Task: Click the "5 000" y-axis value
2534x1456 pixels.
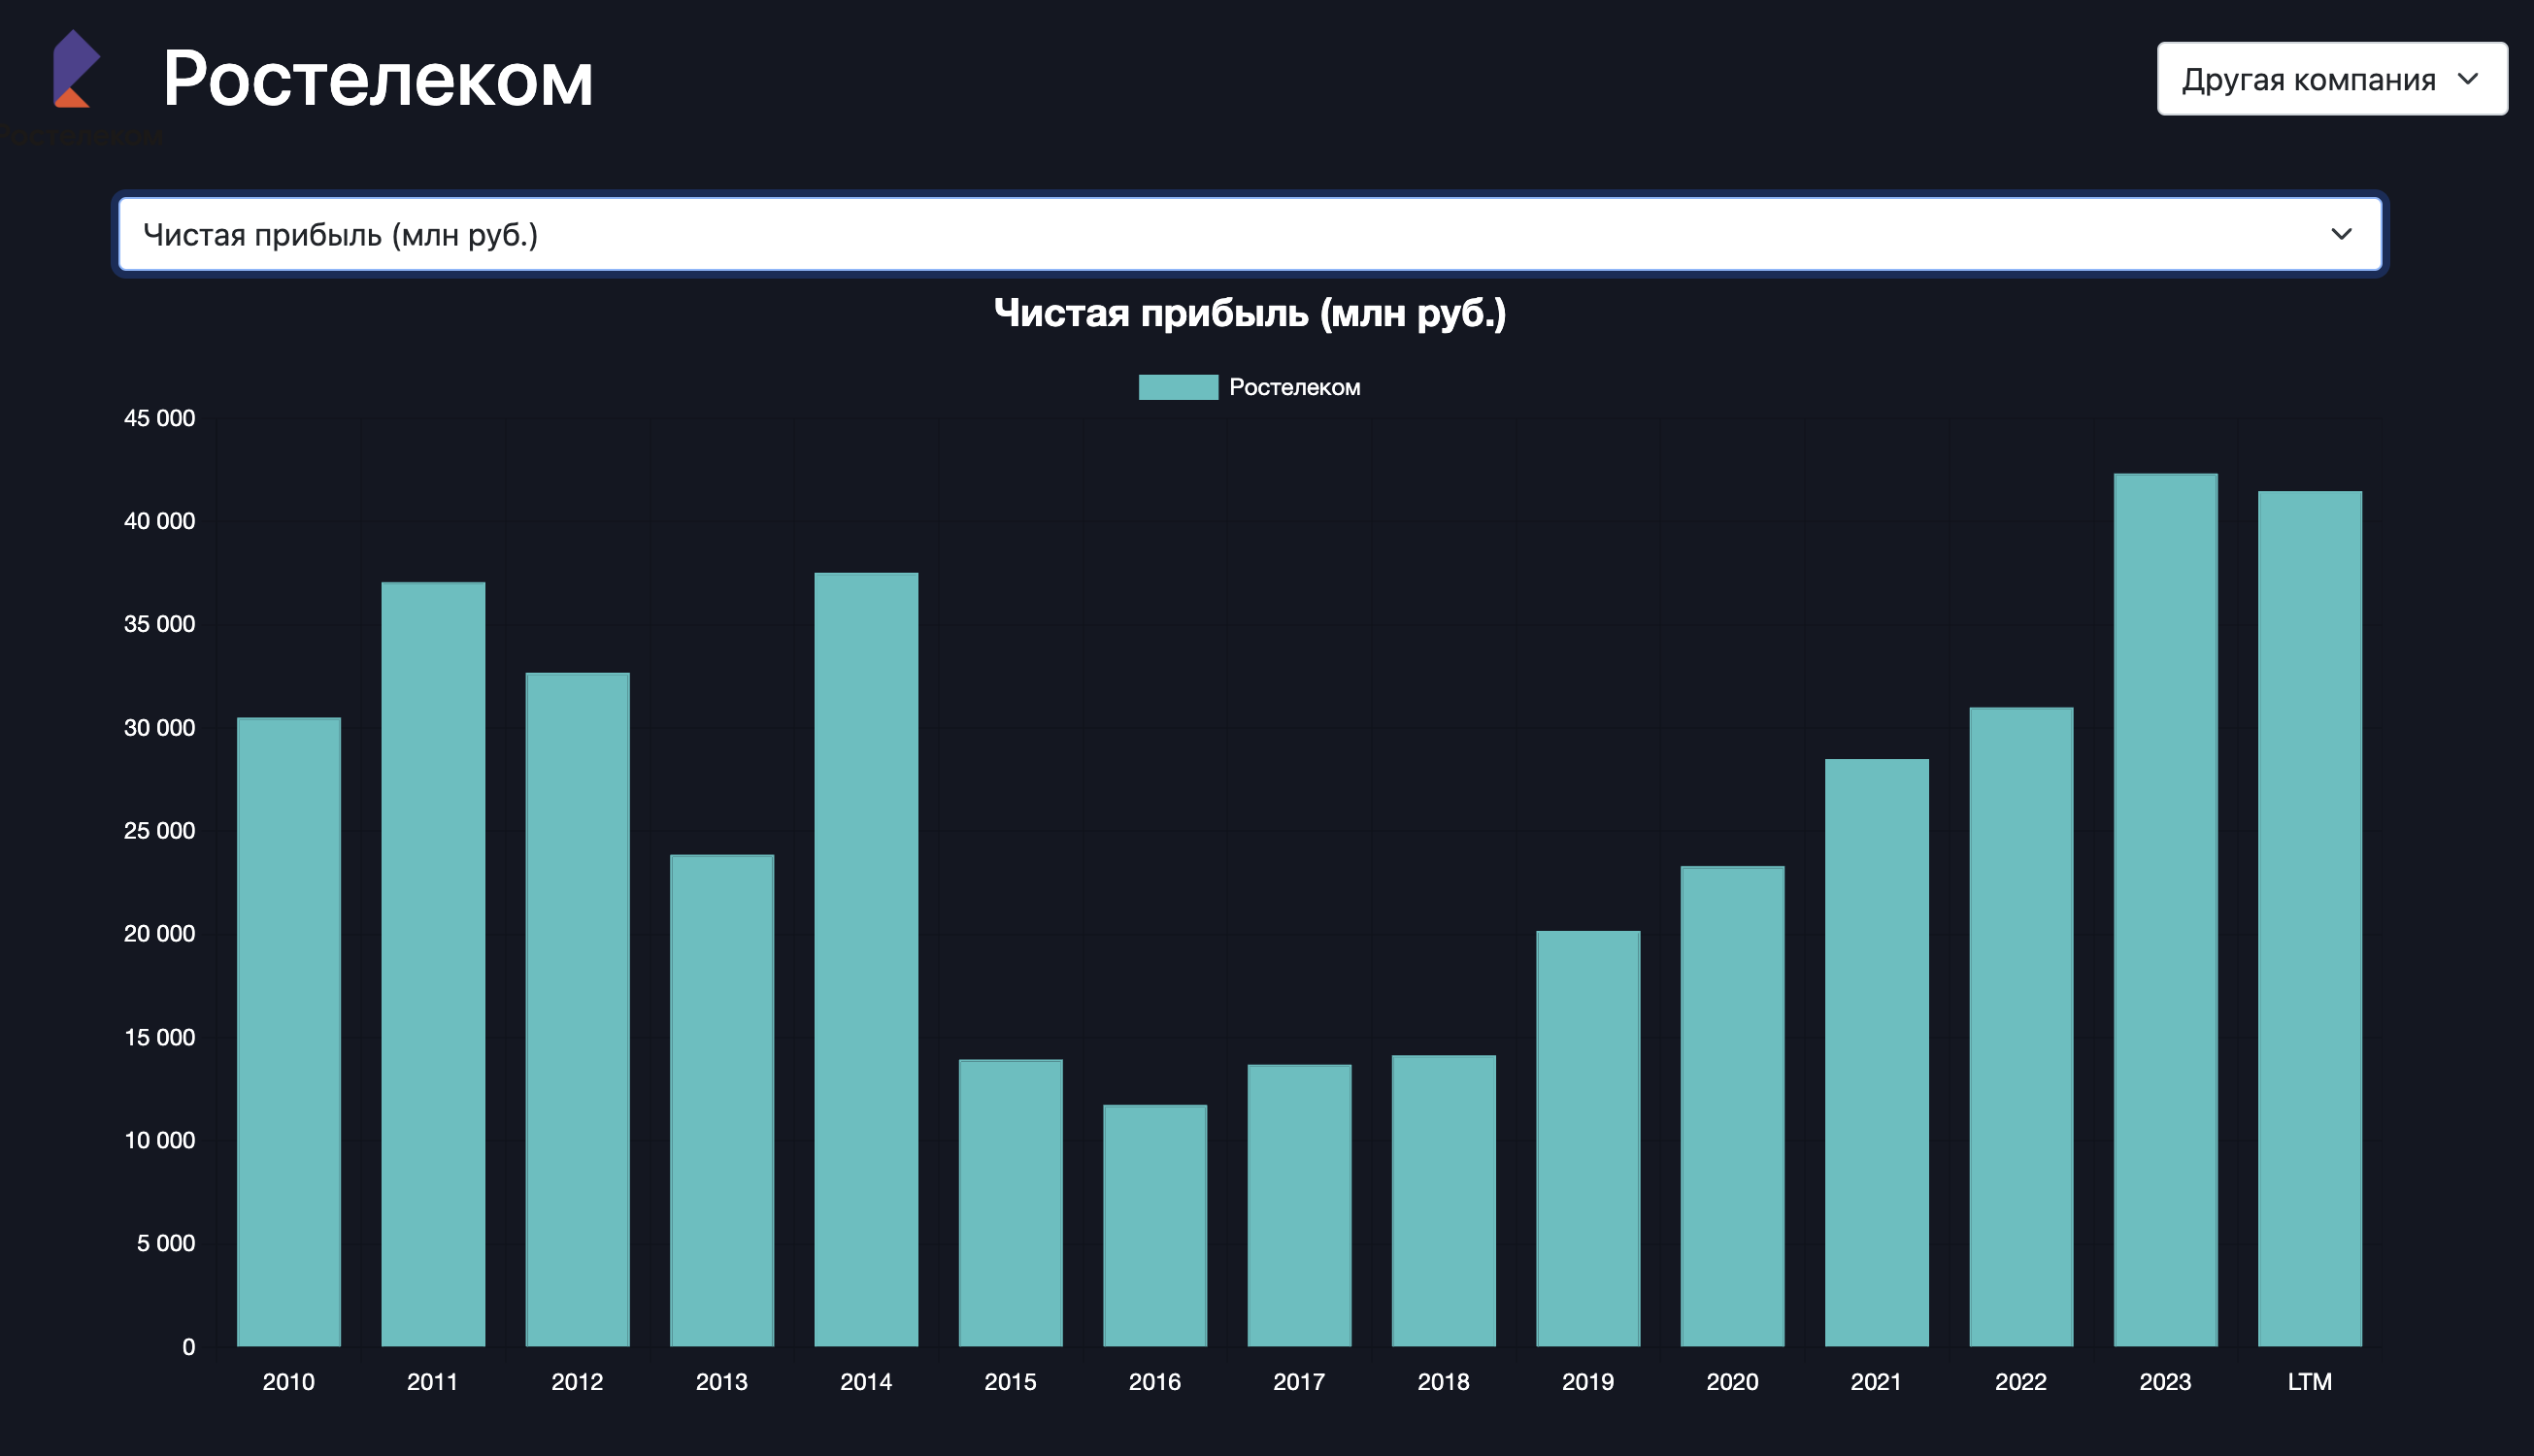Action: pyautogui.click(x=165, y=1243)
